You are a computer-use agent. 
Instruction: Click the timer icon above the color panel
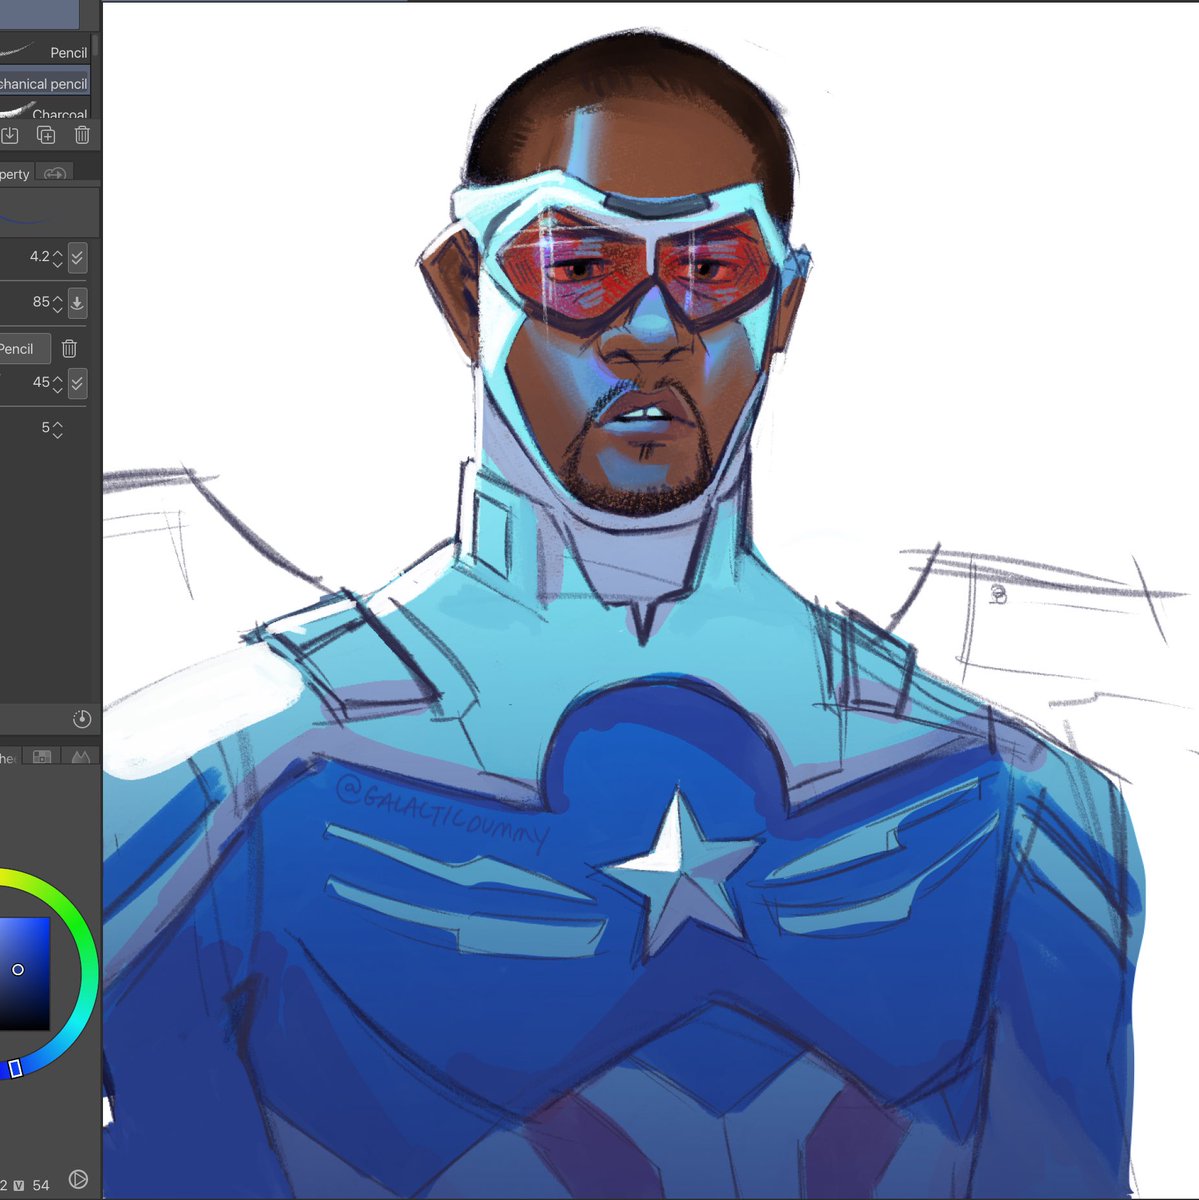click(x=83, y=719)
